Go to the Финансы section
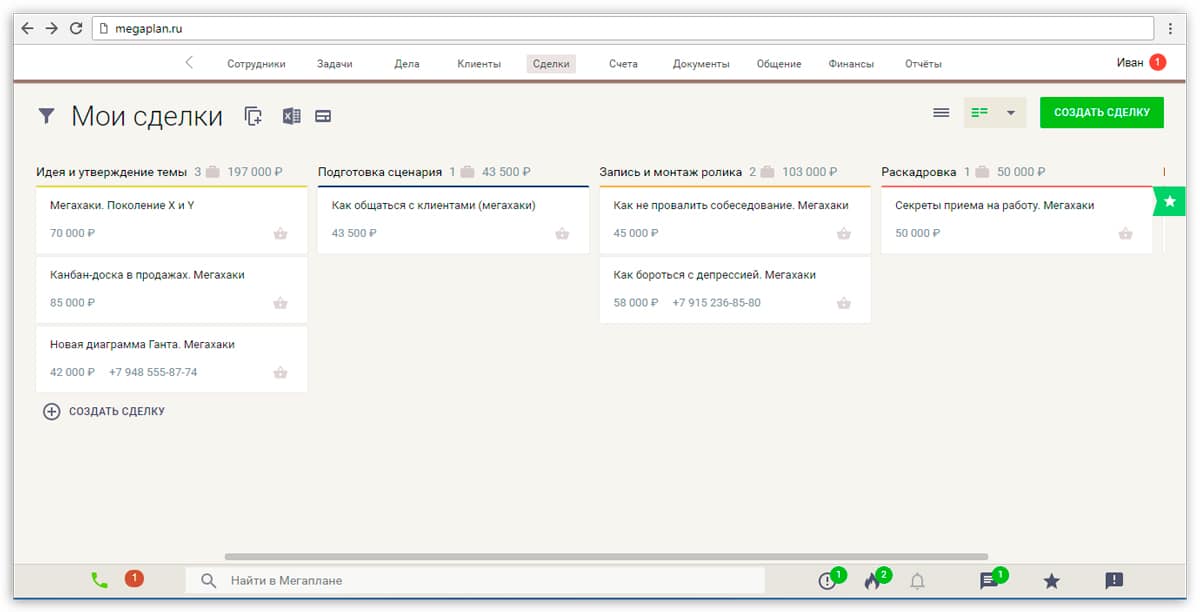Viewport: 1200px width, 612px height. pyautogui.click(x=851, y=64)
